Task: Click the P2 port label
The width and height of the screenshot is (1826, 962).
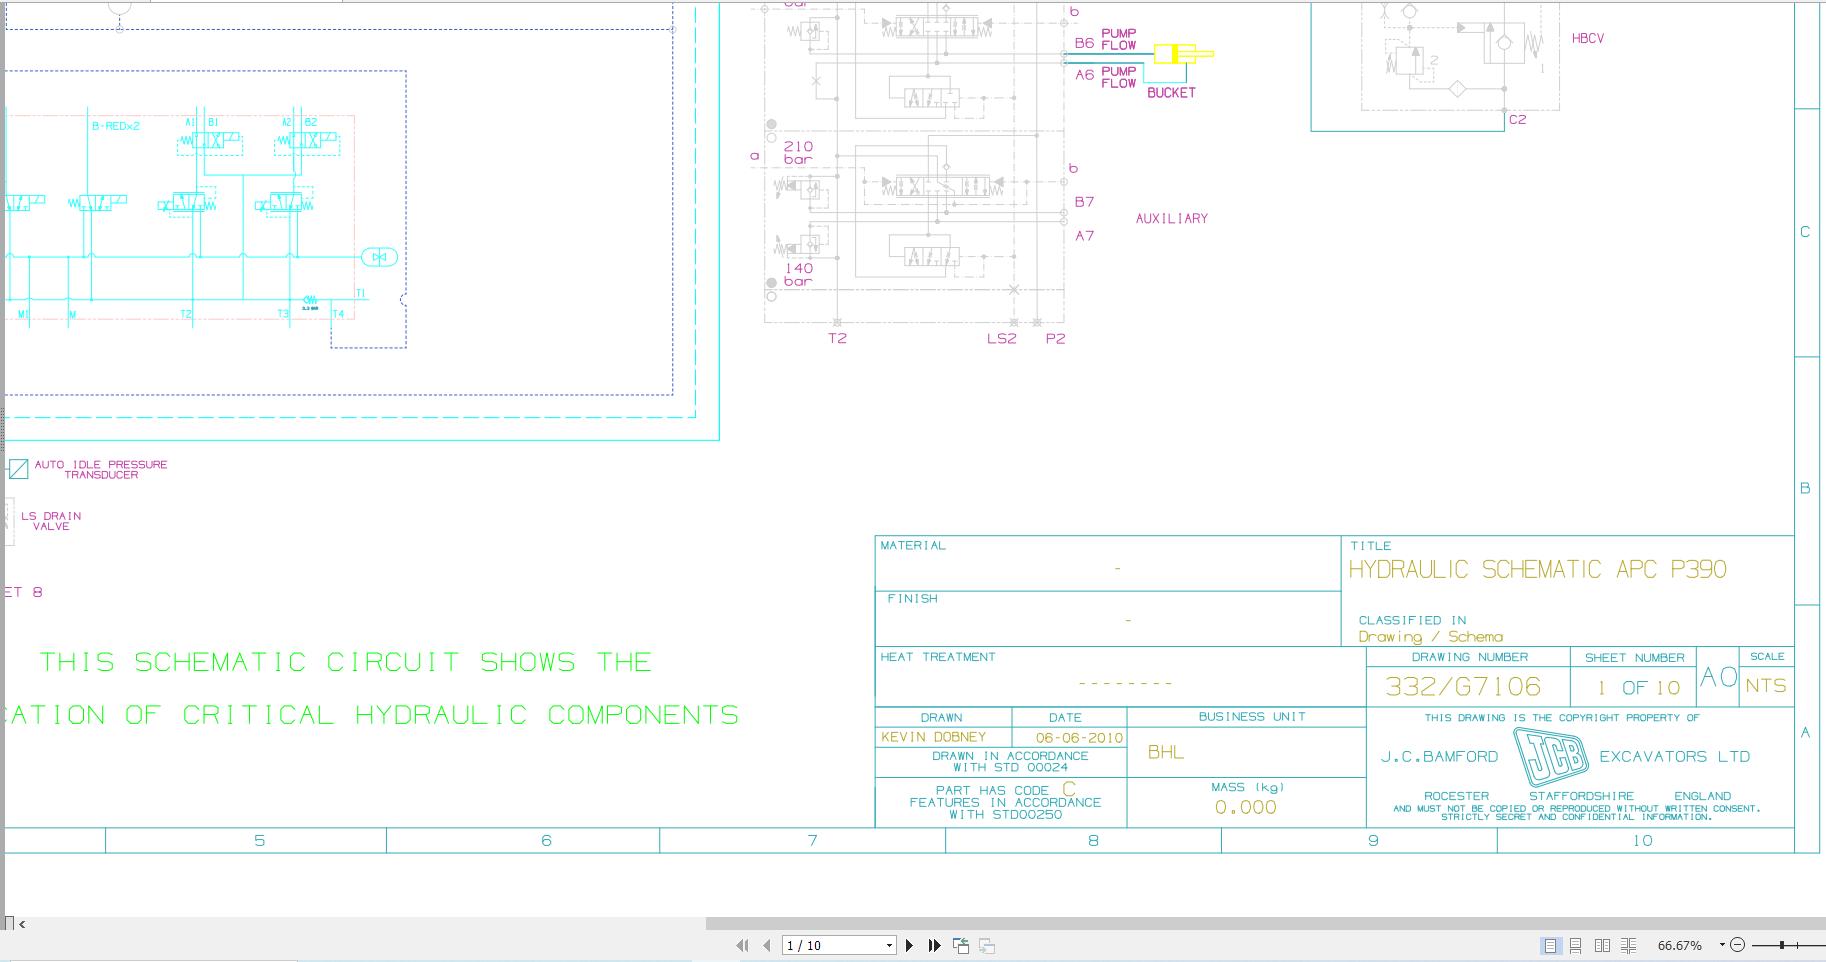Action: point(1055,339)
